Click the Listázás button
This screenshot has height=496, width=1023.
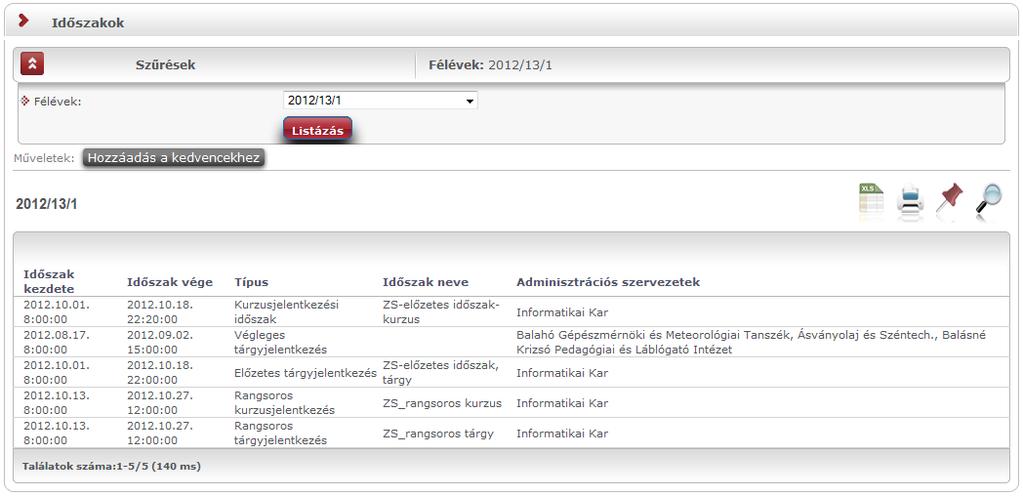(318, 131)
